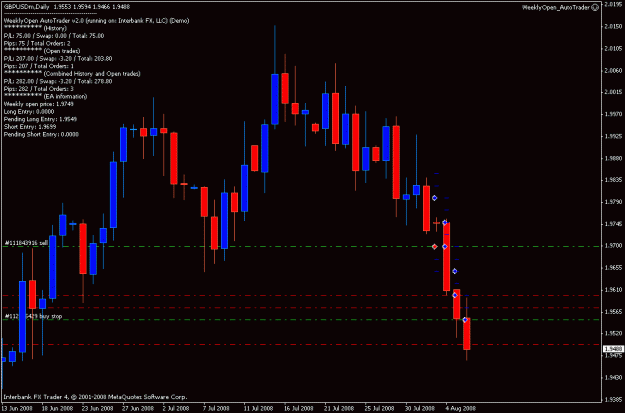This screenshot has width=625, height=413.
Task: Select the blue diamond on the sell order line
Action: tap(445, 247)
